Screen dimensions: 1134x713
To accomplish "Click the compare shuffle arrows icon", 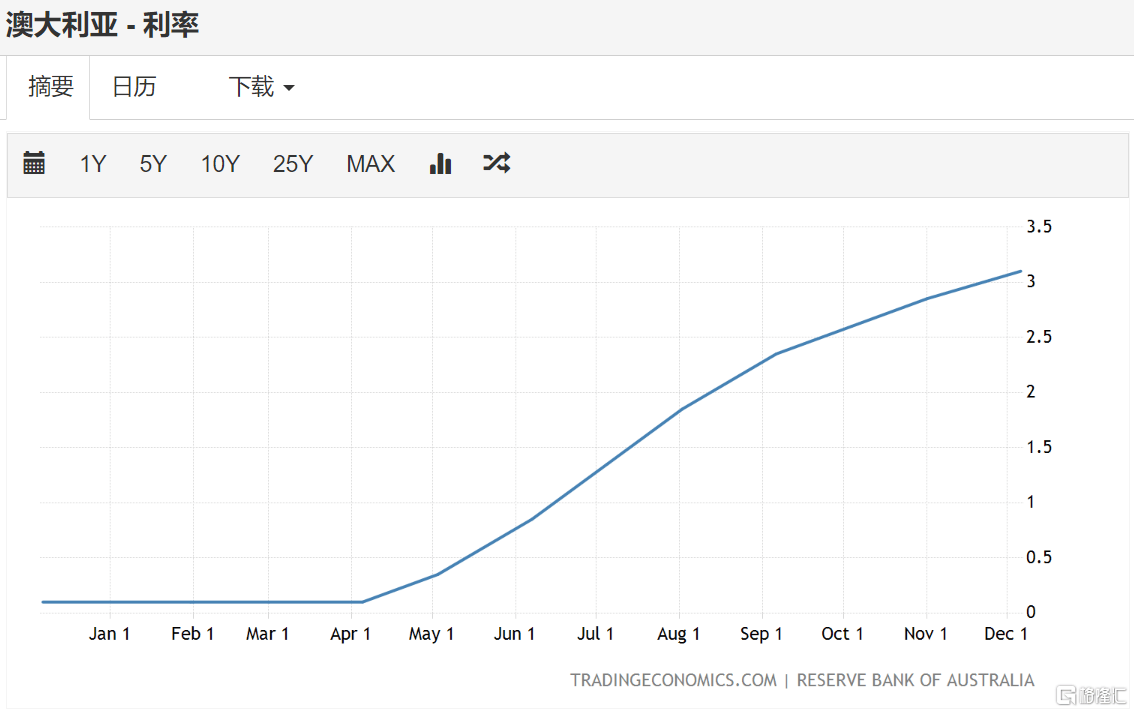I will [x=497, y=163].
